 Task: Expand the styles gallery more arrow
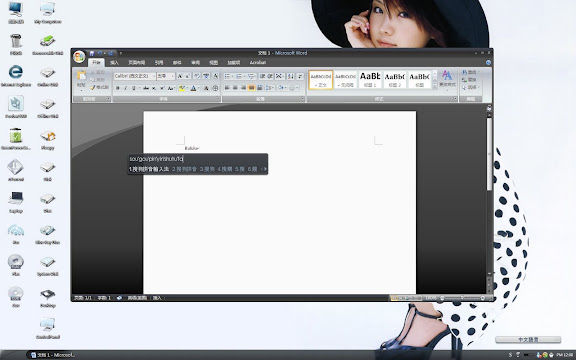click(x=435, y=86)
